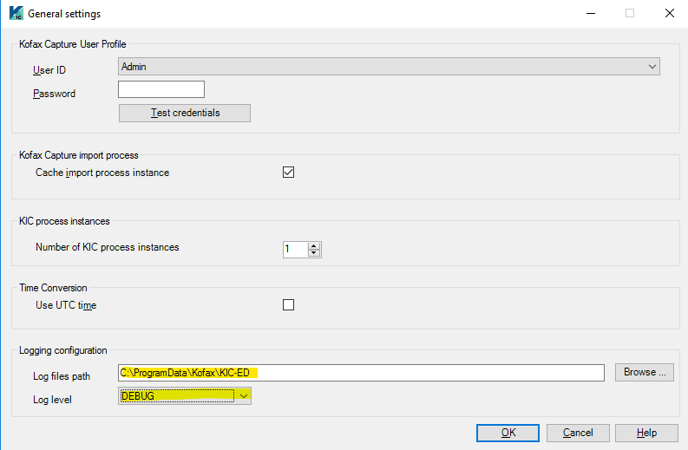Click the KIC process instances number field
Screen dimensions: 688x450
pos(296,249)
